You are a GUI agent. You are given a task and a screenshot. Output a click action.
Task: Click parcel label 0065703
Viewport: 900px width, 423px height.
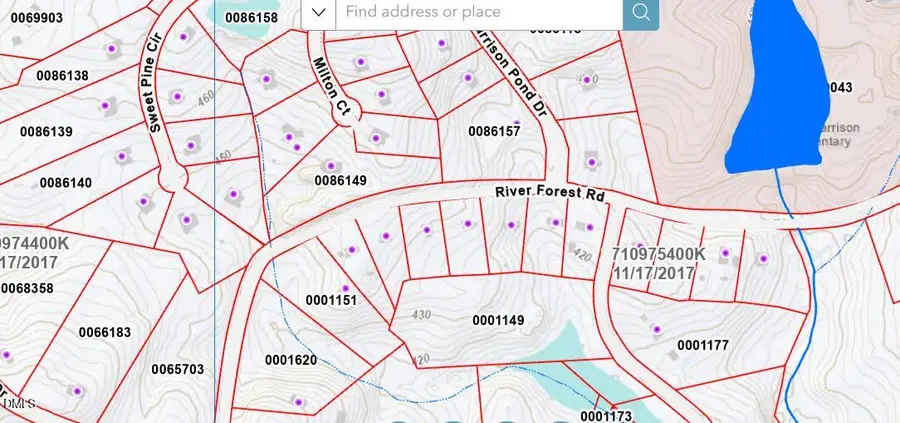click(178, 369)
